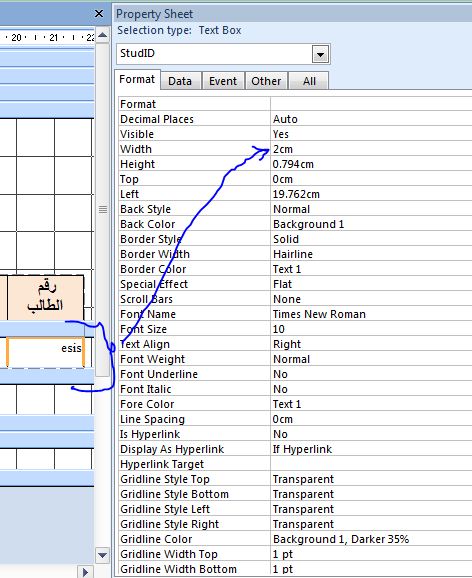Click the Text Align value Right

371,344
